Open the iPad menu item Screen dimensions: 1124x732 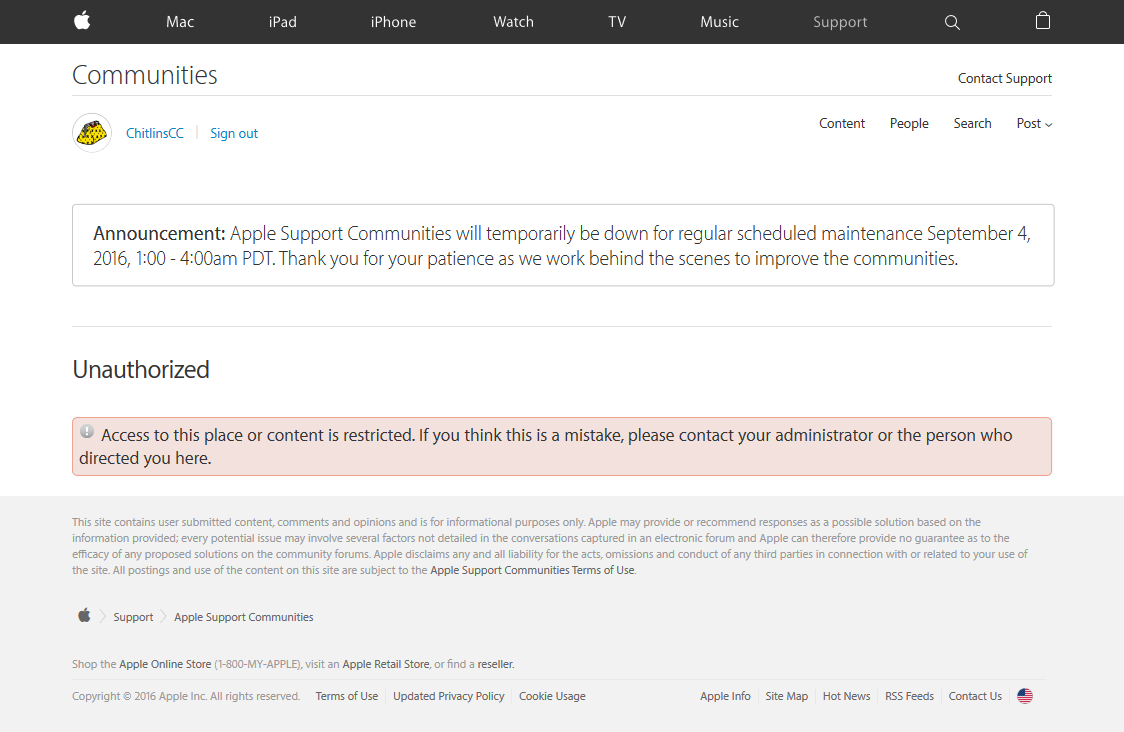click(x=282, y=22)
